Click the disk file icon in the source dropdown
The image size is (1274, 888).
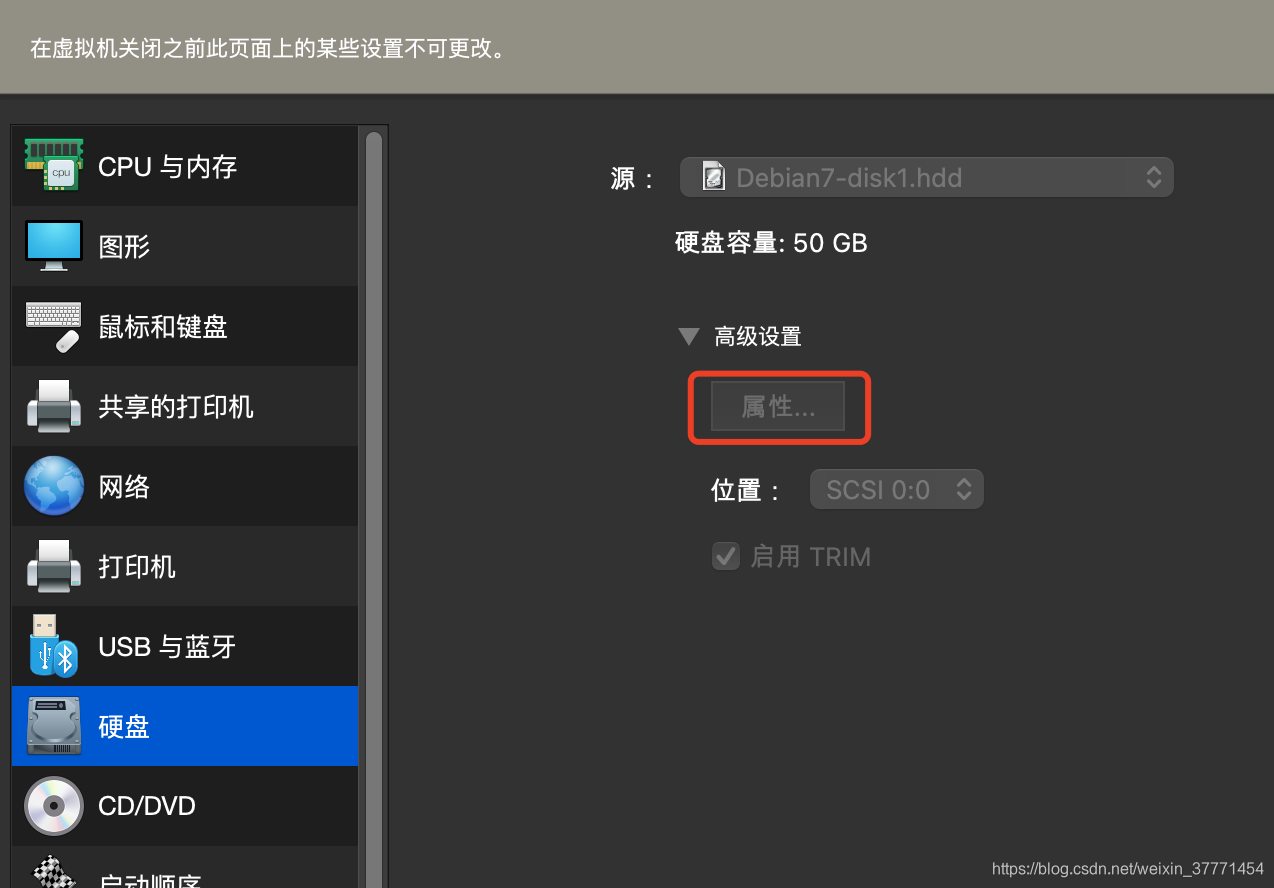pyautogui.click(x=713, y=177)
